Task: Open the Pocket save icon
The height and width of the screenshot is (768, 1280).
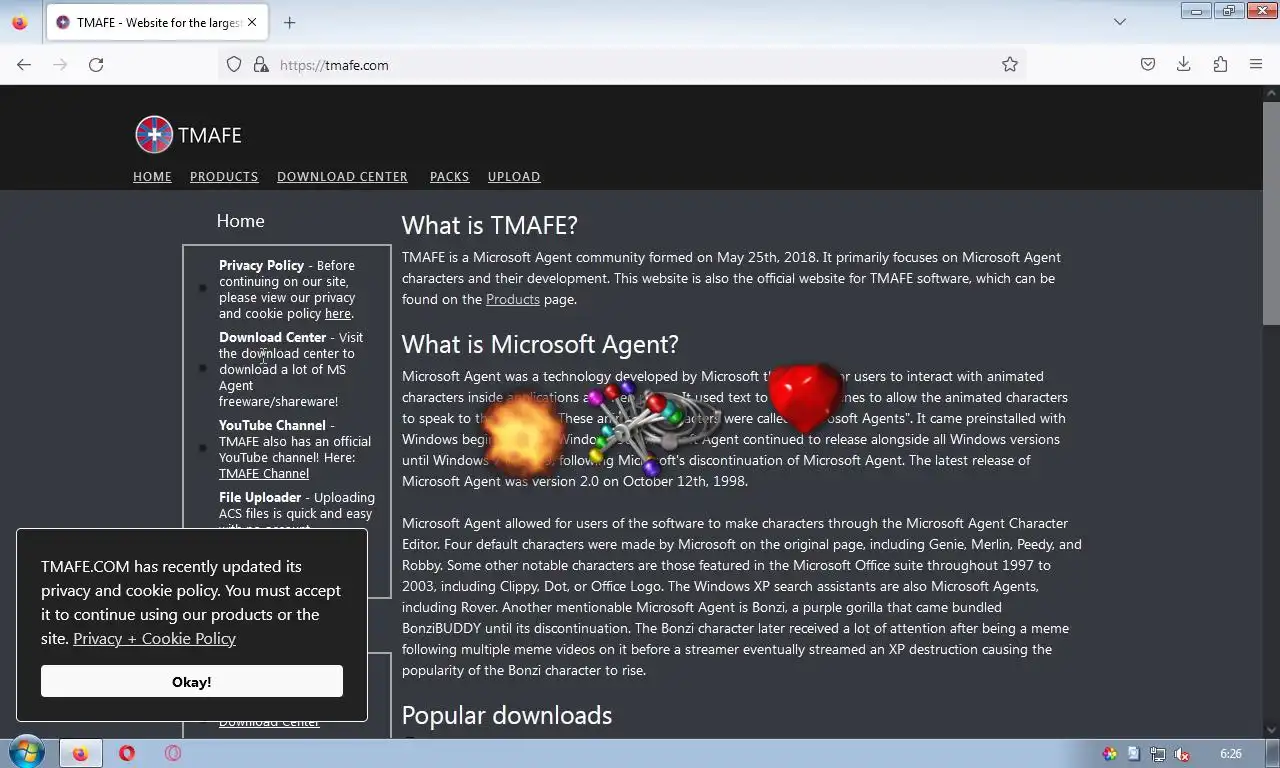Action: coord(1148,65)
